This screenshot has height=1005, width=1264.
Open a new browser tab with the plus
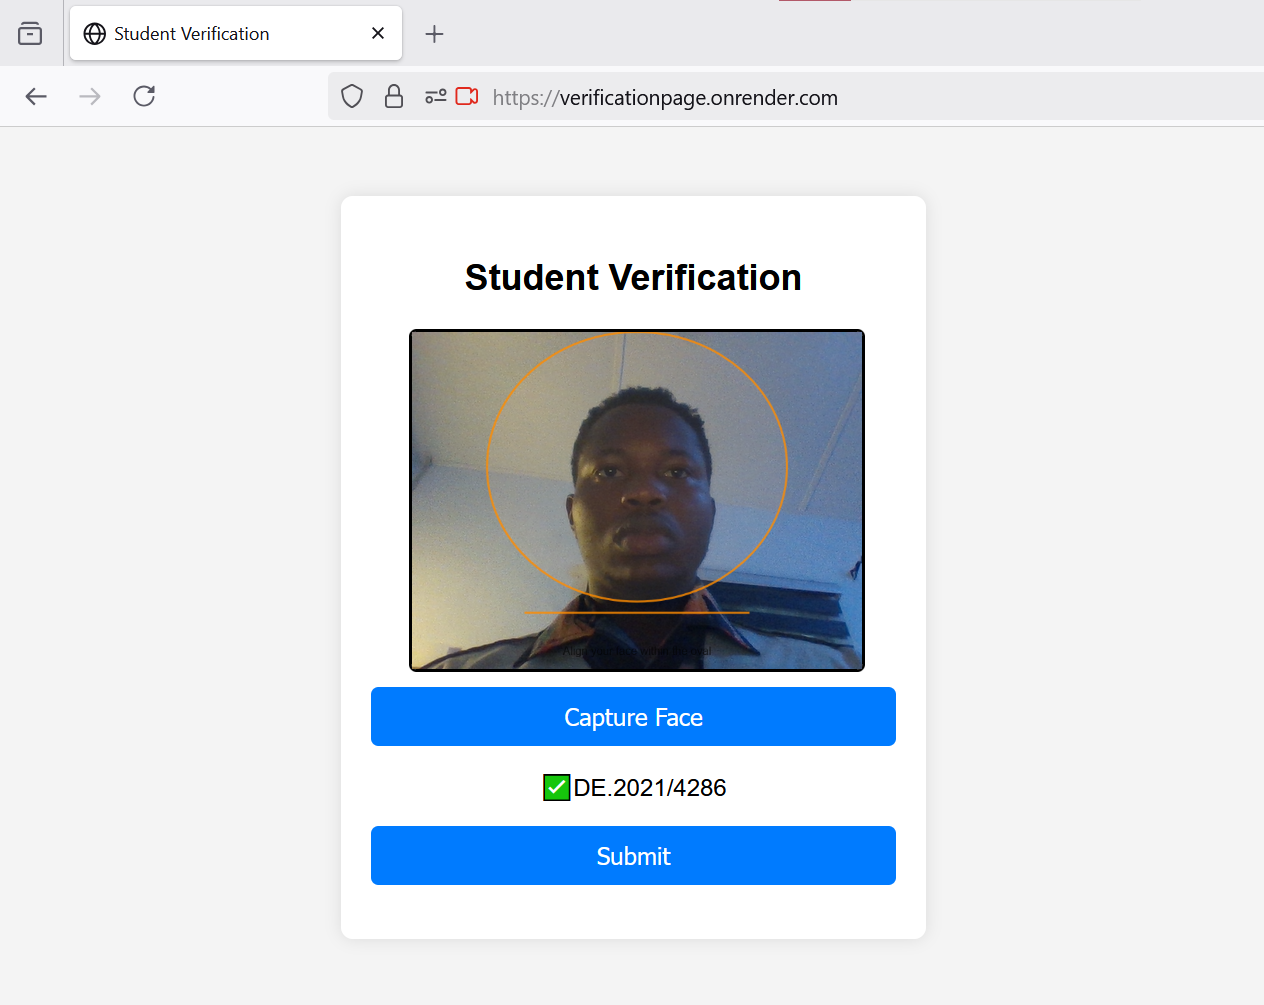434,34
